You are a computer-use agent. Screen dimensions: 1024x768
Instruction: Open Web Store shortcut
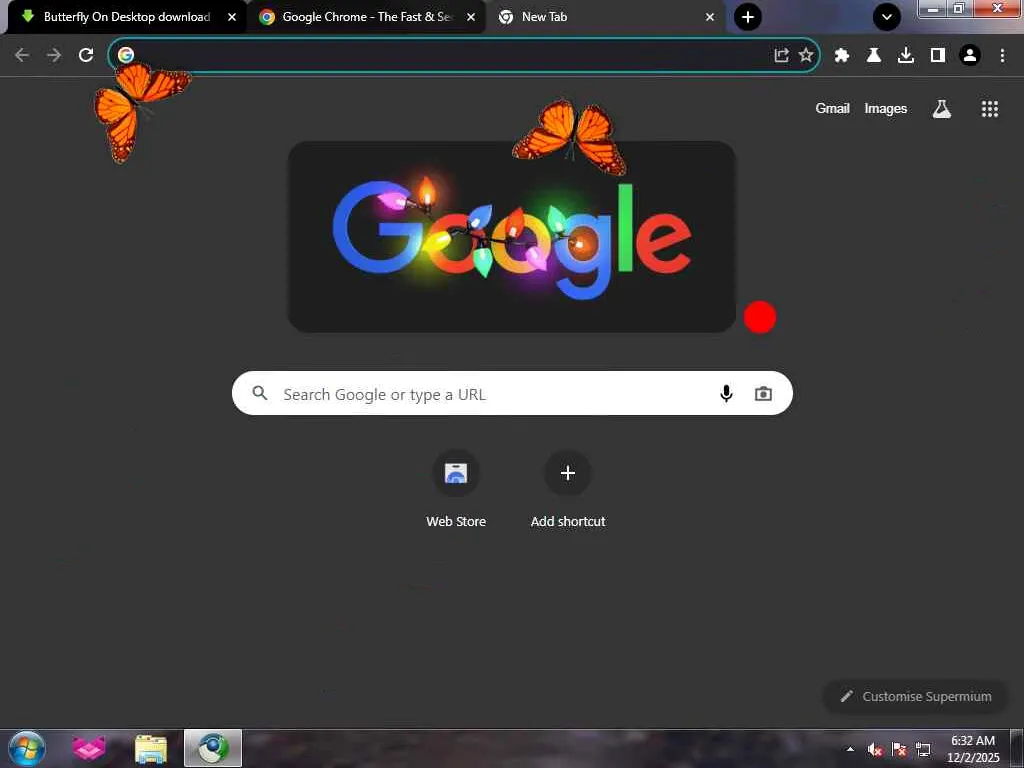456,490
